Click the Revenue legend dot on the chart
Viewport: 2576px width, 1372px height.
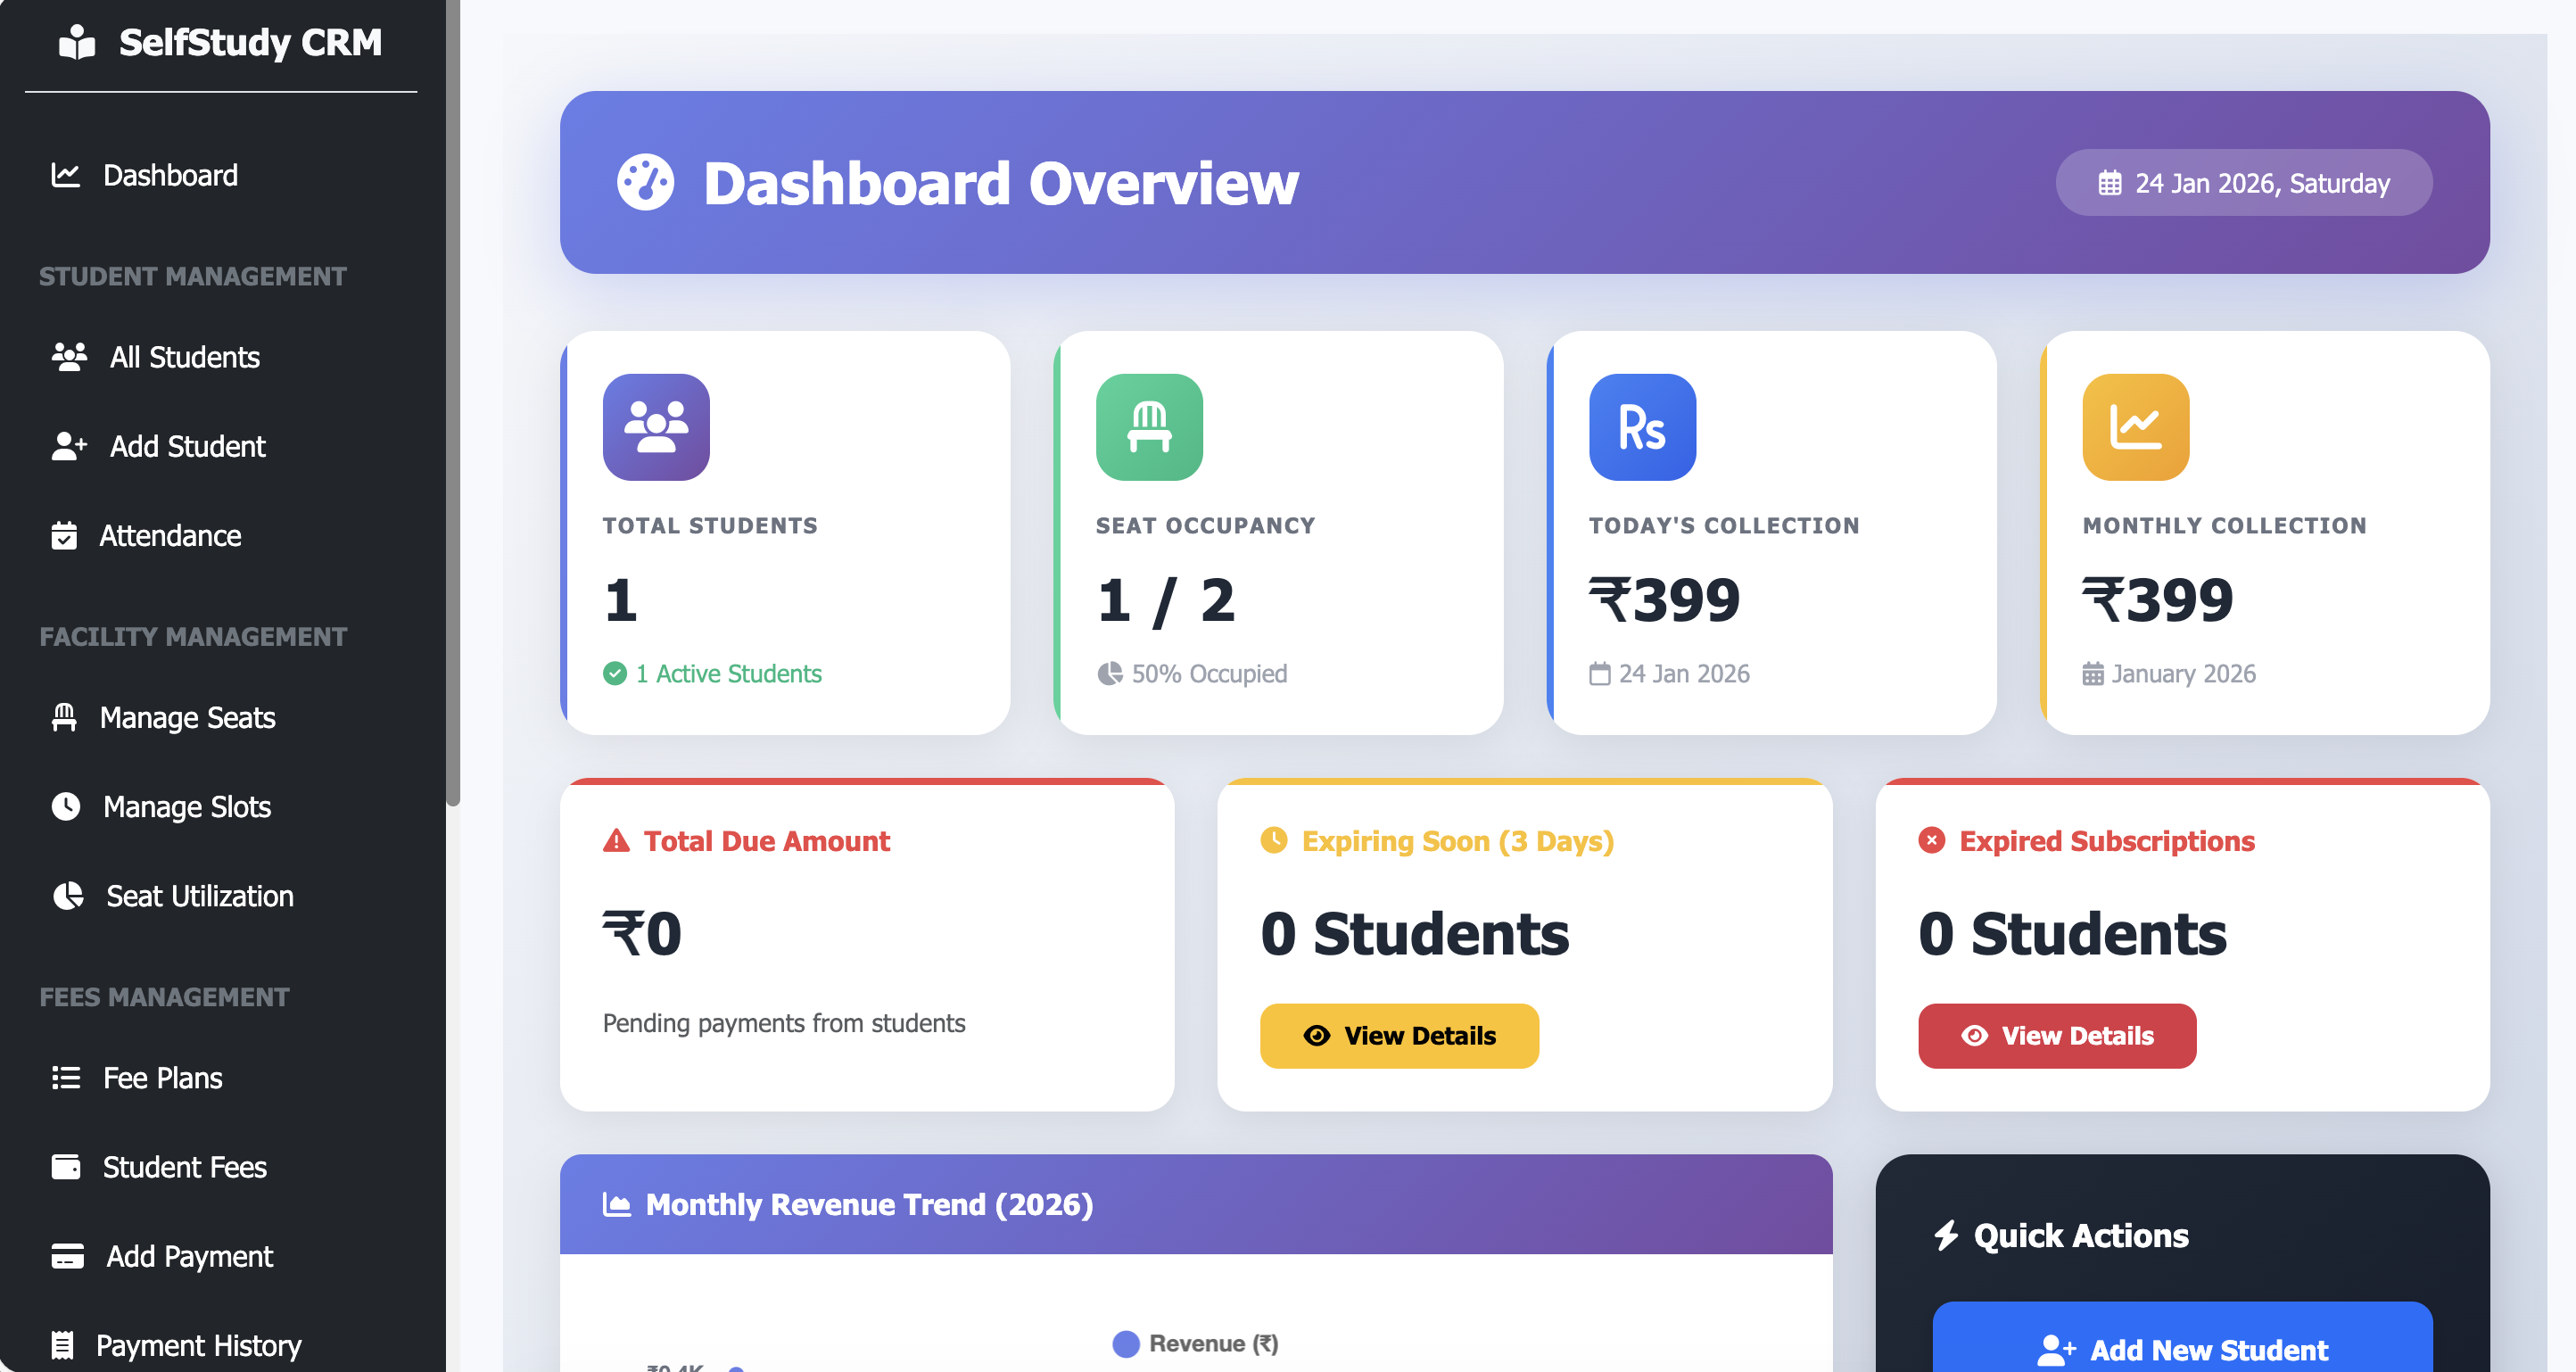1126,1343
